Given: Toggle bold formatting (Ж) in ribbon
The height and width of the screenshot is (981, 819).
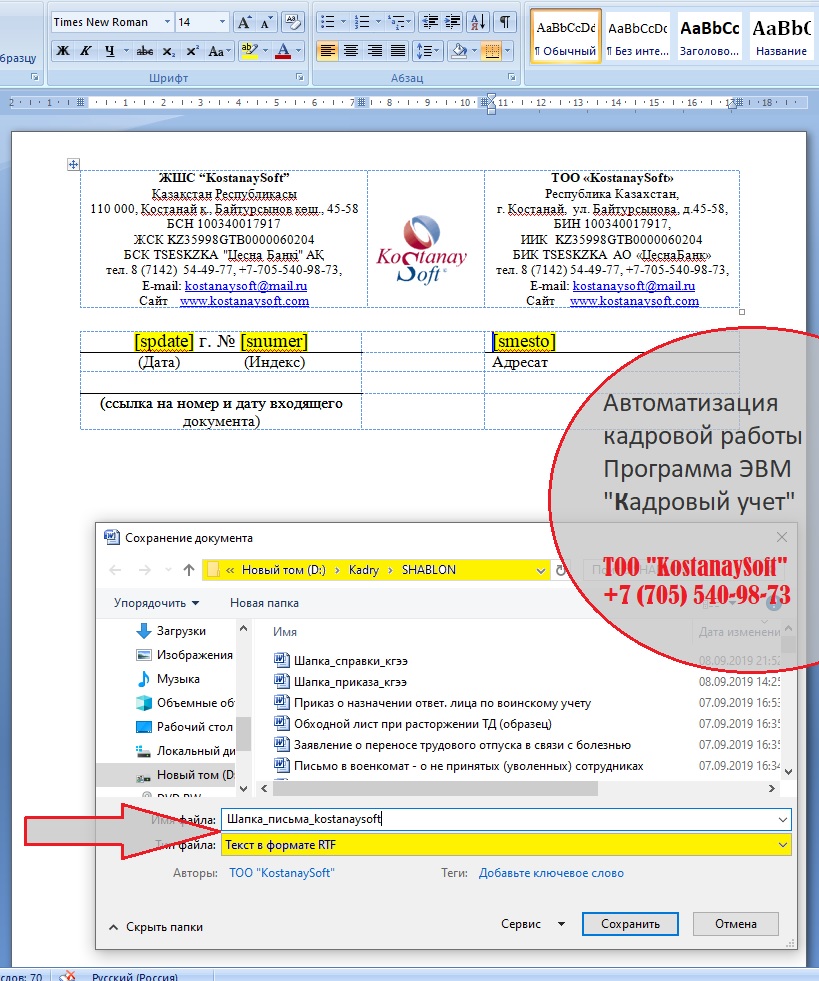Looking at the screenshot, I should click(63, 51).
